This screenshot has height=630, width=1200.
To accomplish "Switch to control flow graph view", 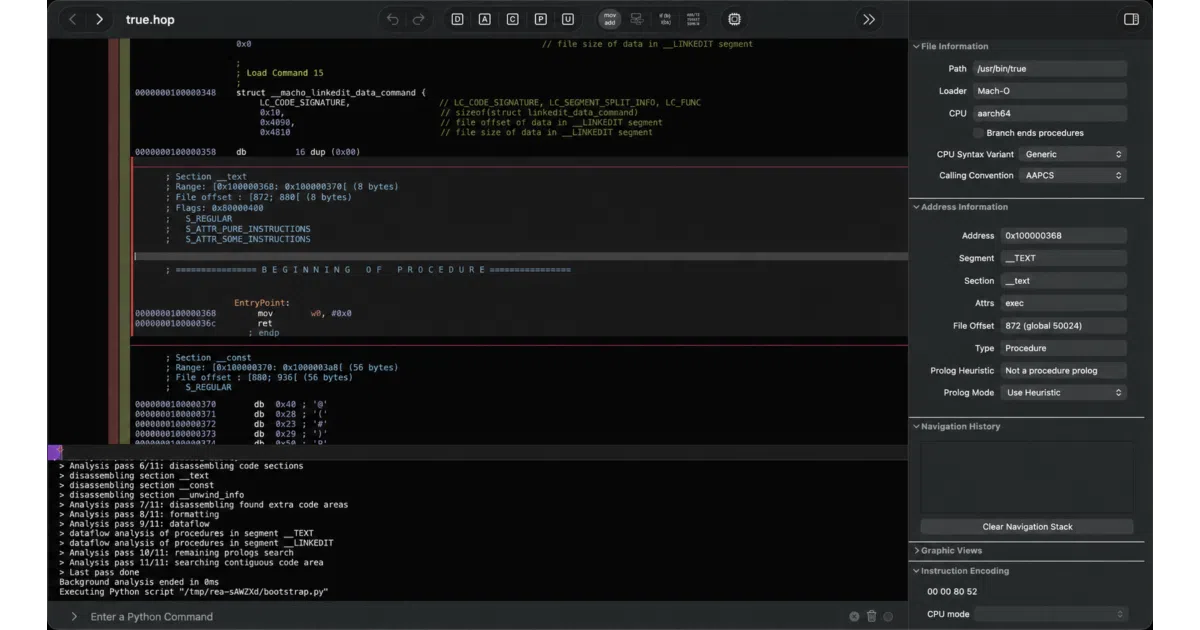I will [637, 19].
